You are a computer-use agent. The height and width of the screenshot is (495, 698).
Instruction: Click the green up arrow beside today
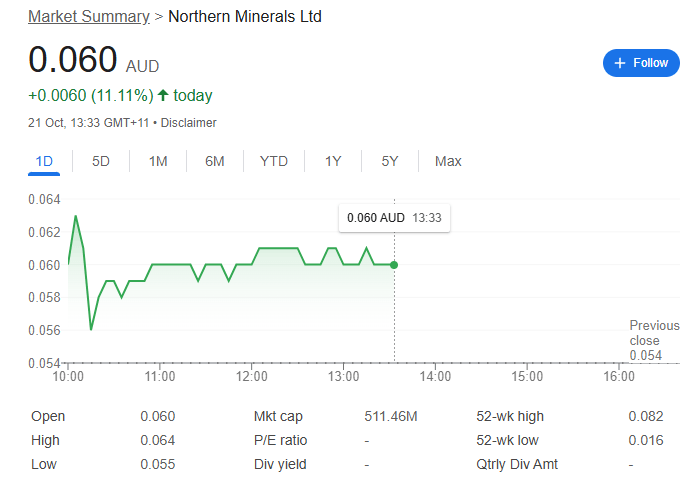[x=163, y=96]
